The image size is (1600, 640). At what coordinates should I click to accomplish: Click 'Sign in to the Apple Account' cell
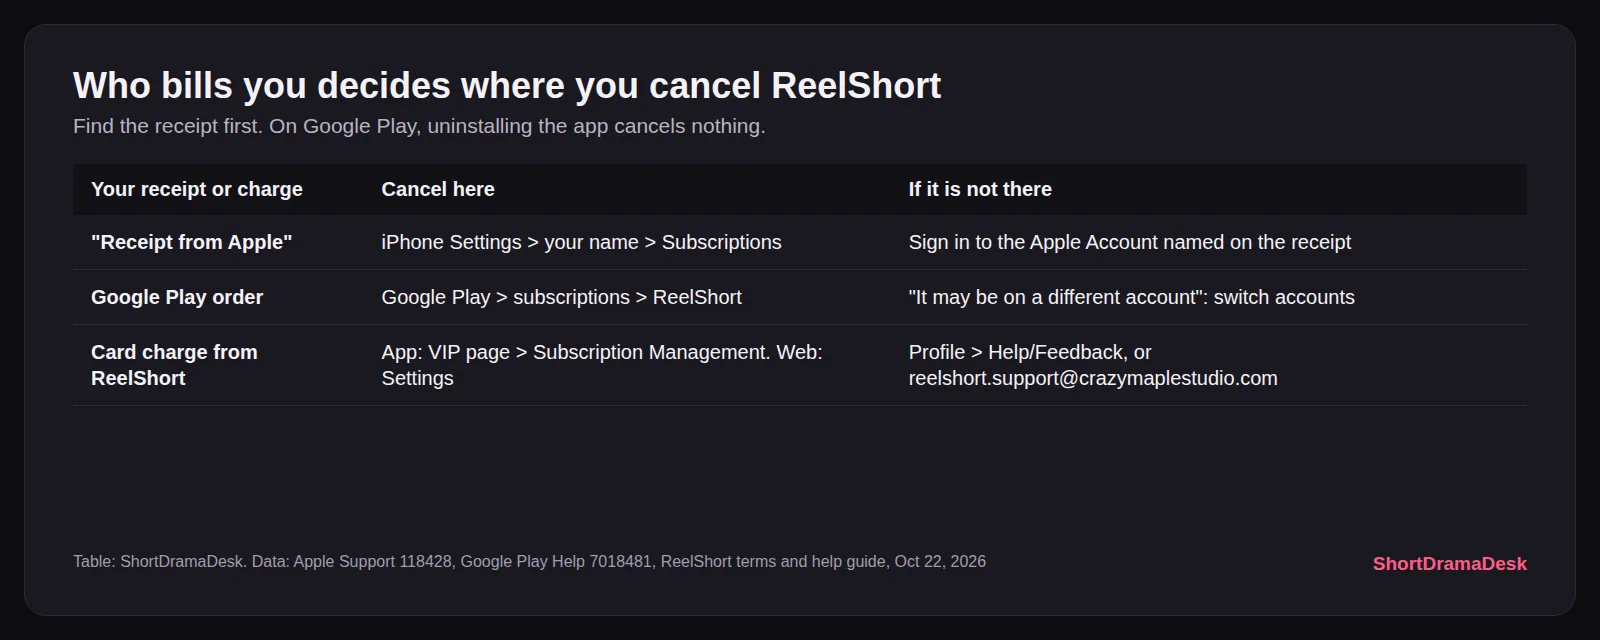click(1129, 242)
